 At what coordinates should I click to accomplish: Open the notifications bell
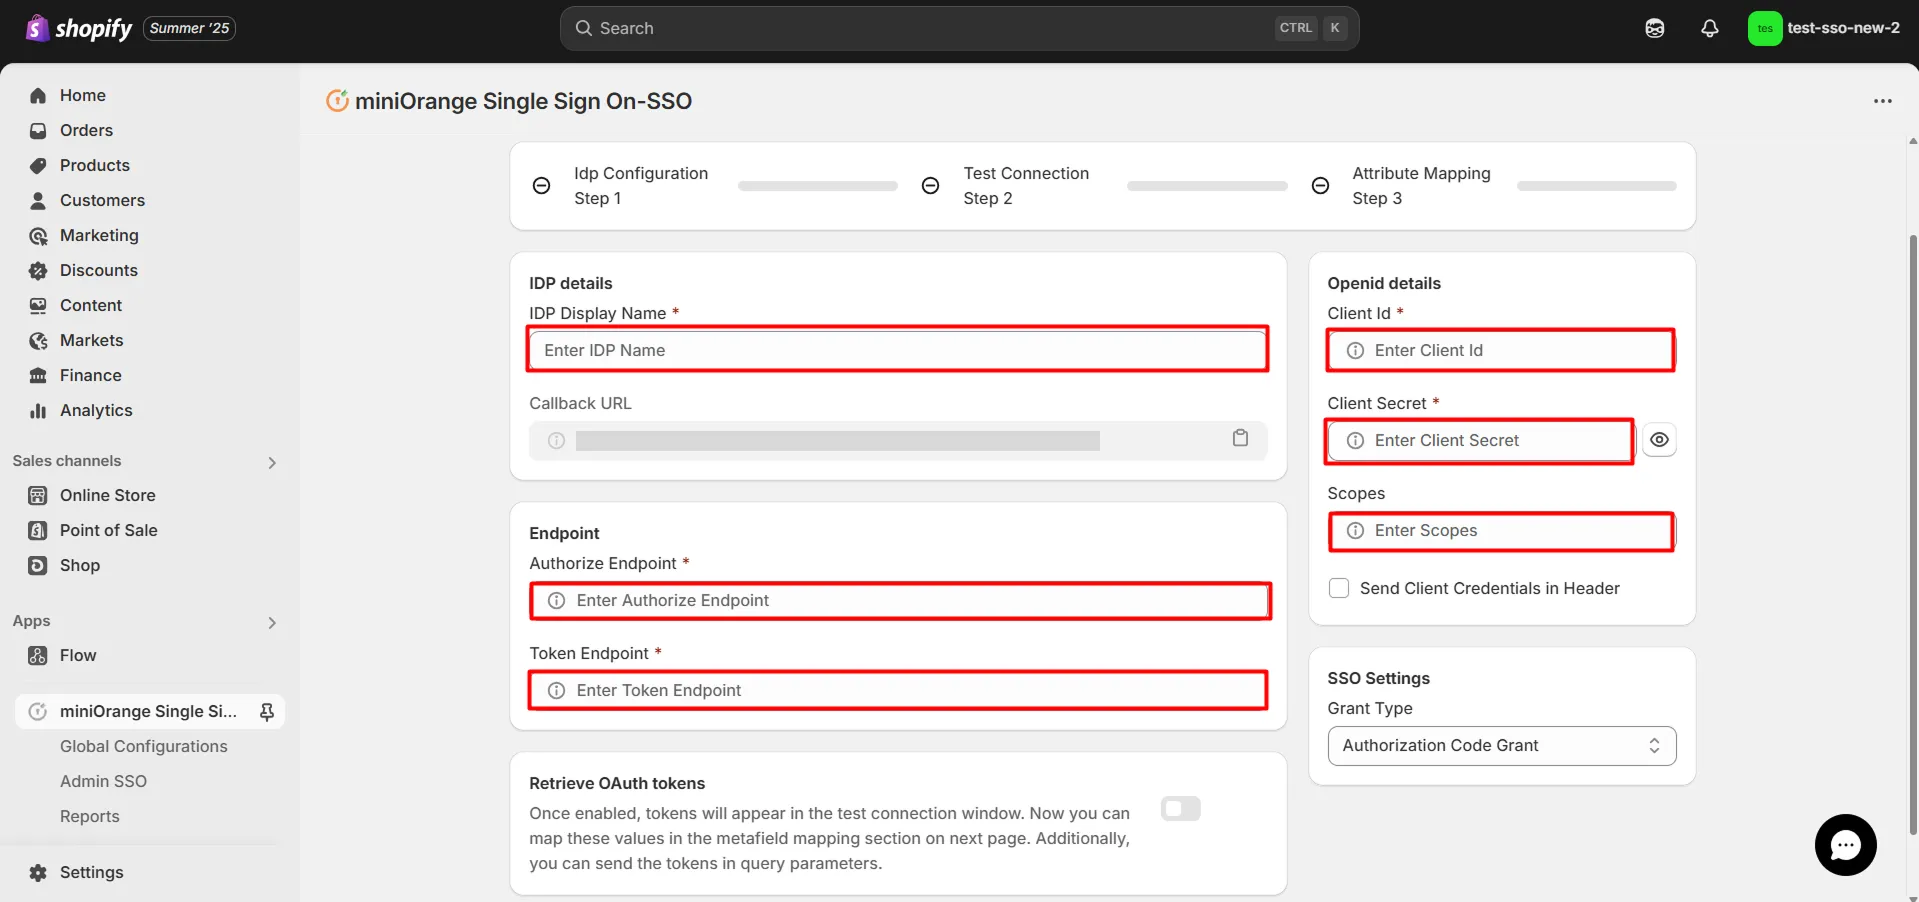tap(1710, 28)
